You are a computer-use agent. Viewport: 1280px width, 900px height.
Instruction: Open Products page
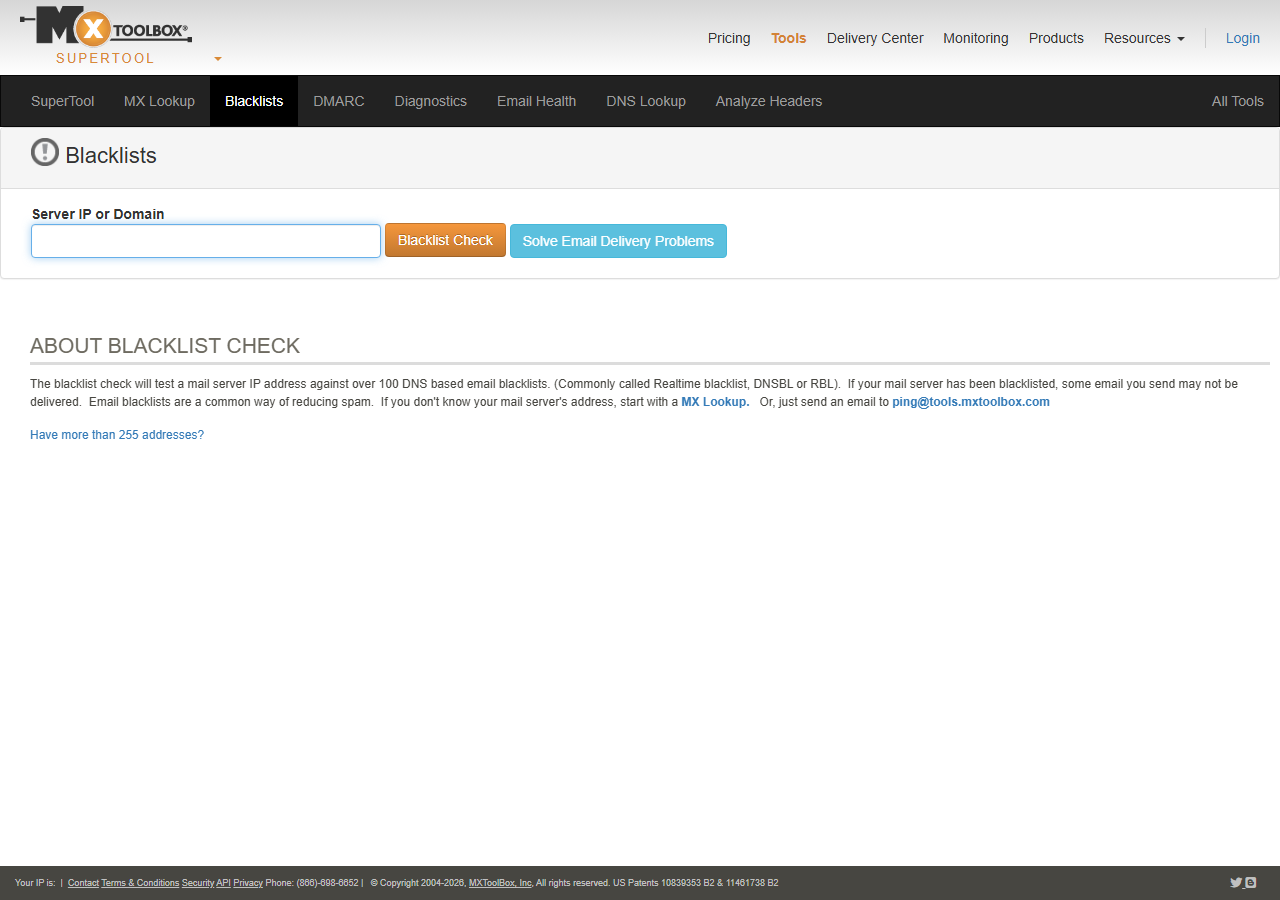click(1056, 38)
